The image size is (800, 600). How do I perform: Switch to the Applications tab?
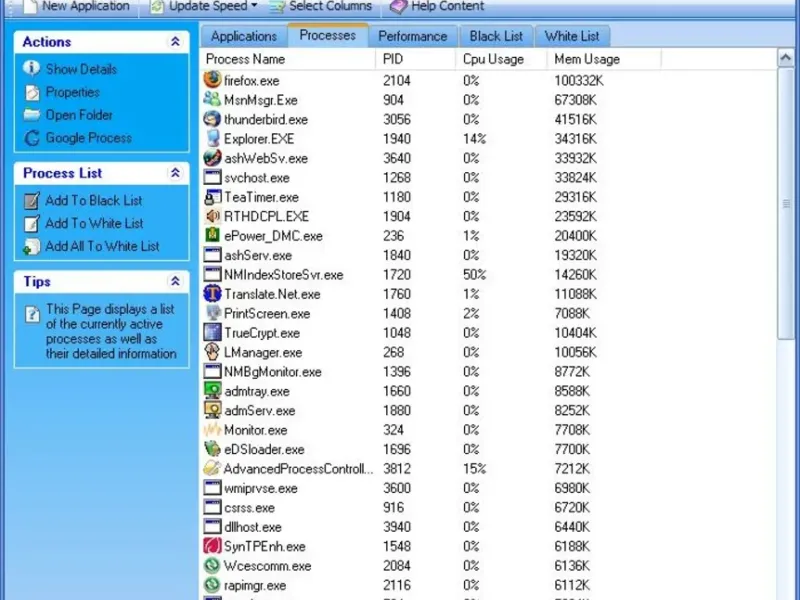point(244,36)
